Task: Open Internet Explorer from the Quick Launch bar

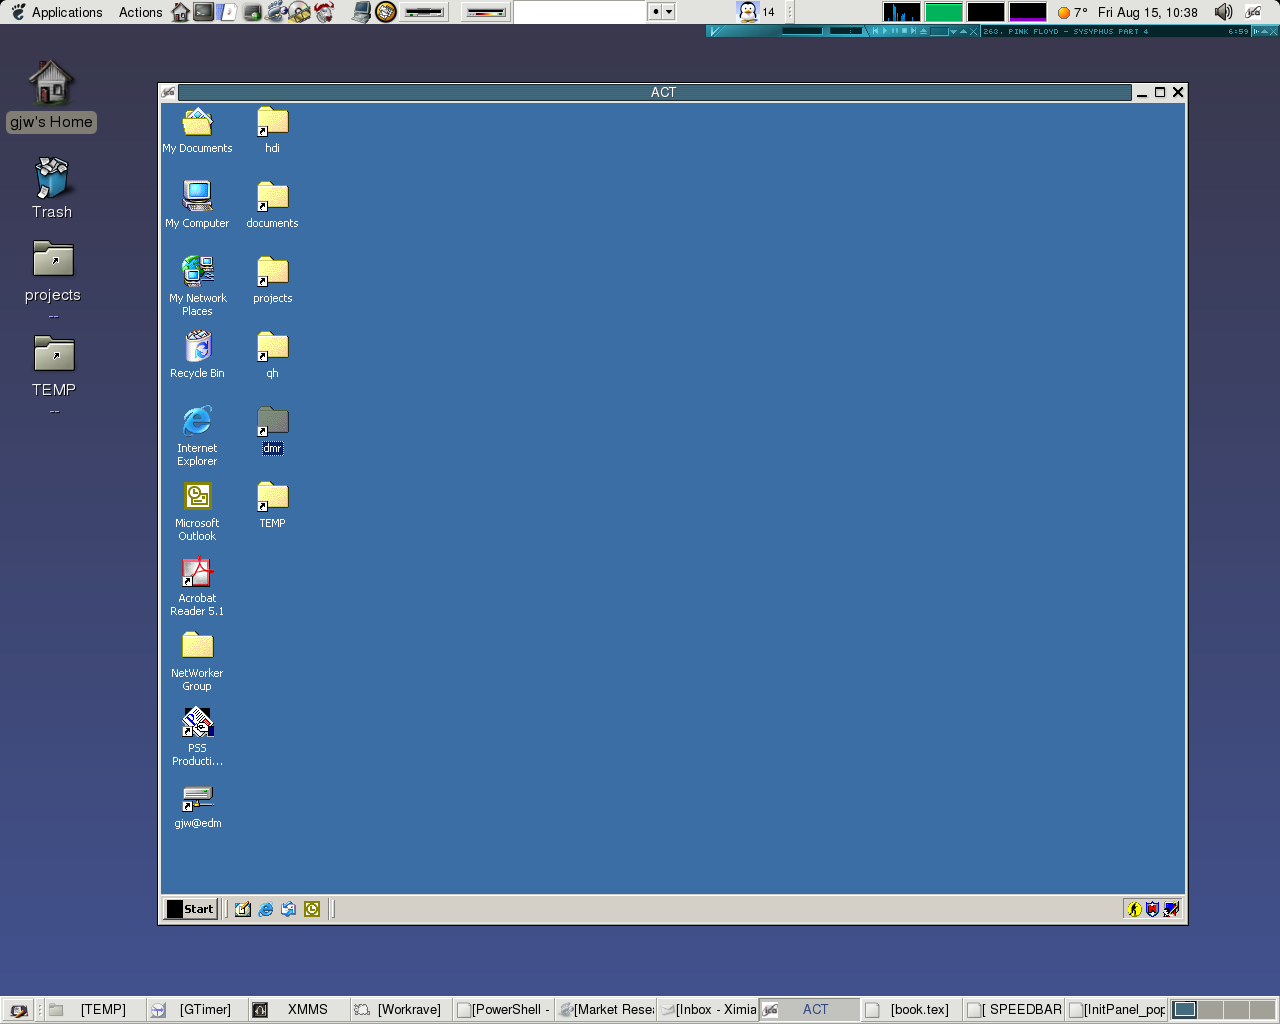Action: tap(264, 909)
